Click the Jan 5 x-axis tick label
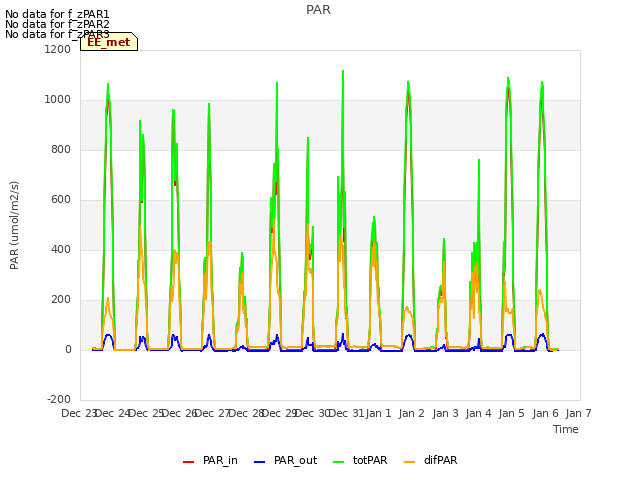The image size is (640, 480). point(511,413)
